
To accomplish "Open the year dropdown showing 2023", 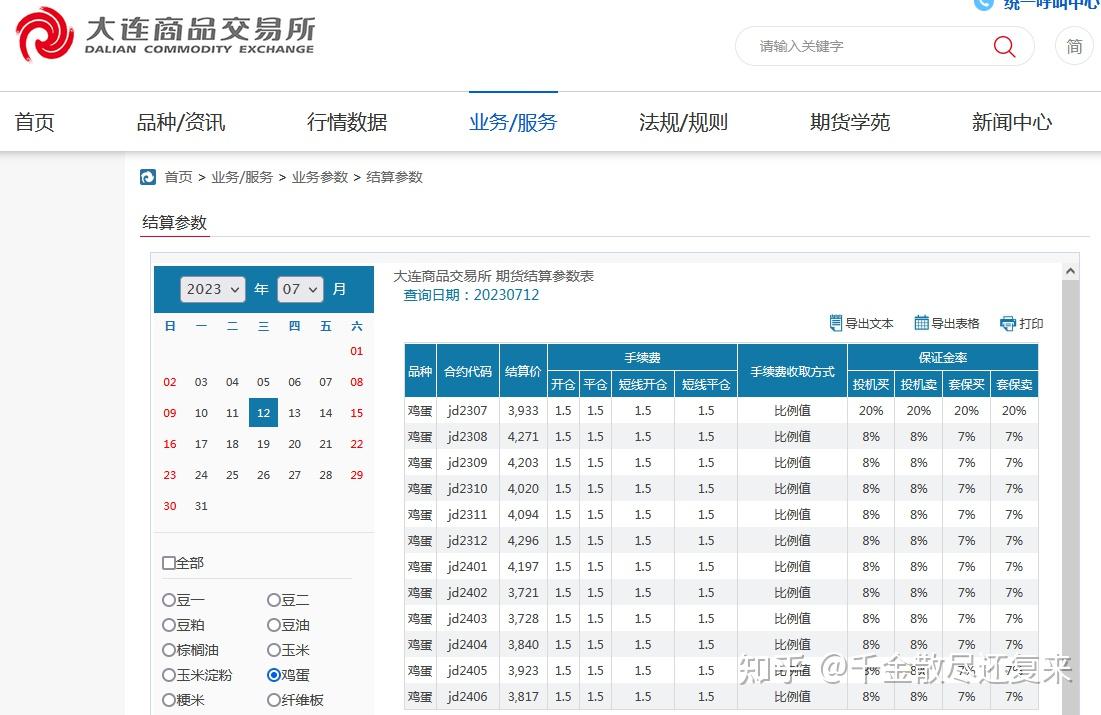I will (211, 289).
